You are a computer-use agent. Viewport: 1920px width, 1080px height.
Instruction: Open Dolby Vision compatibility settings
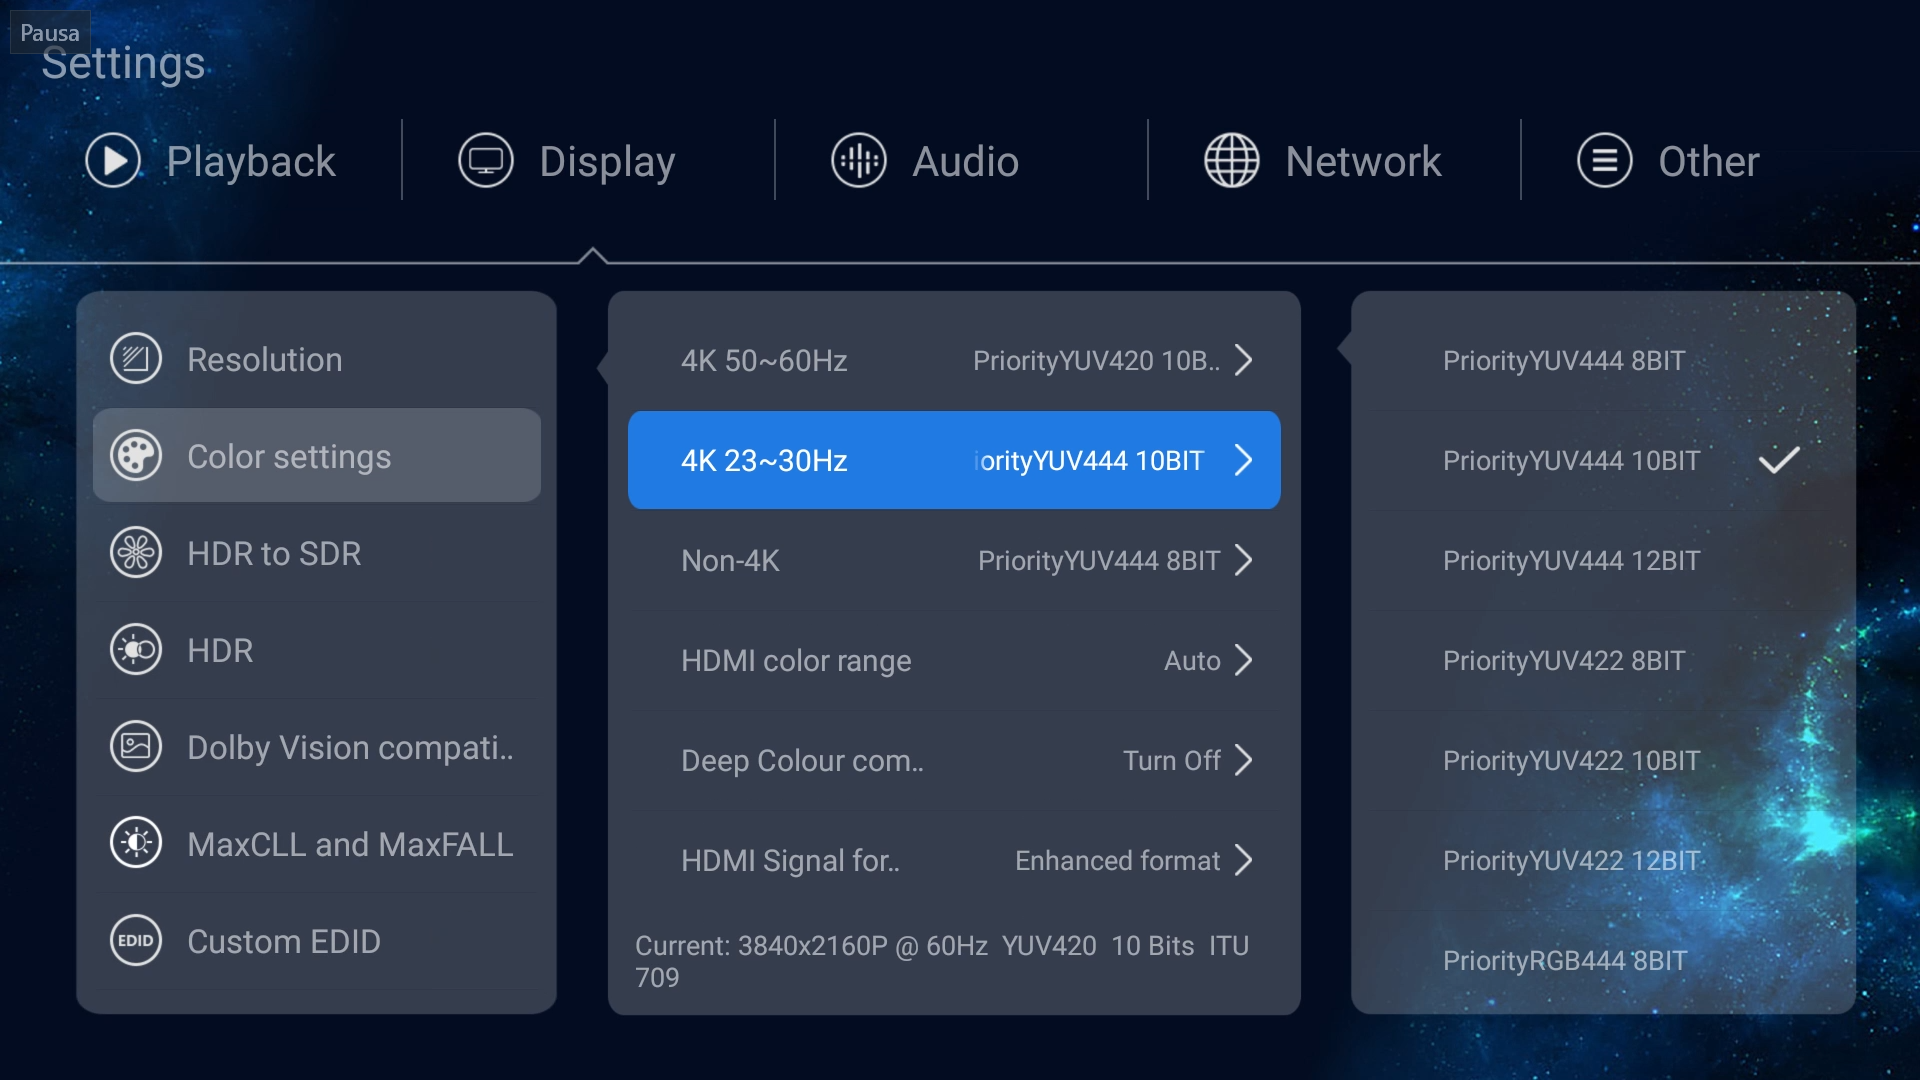click(317, 747)
